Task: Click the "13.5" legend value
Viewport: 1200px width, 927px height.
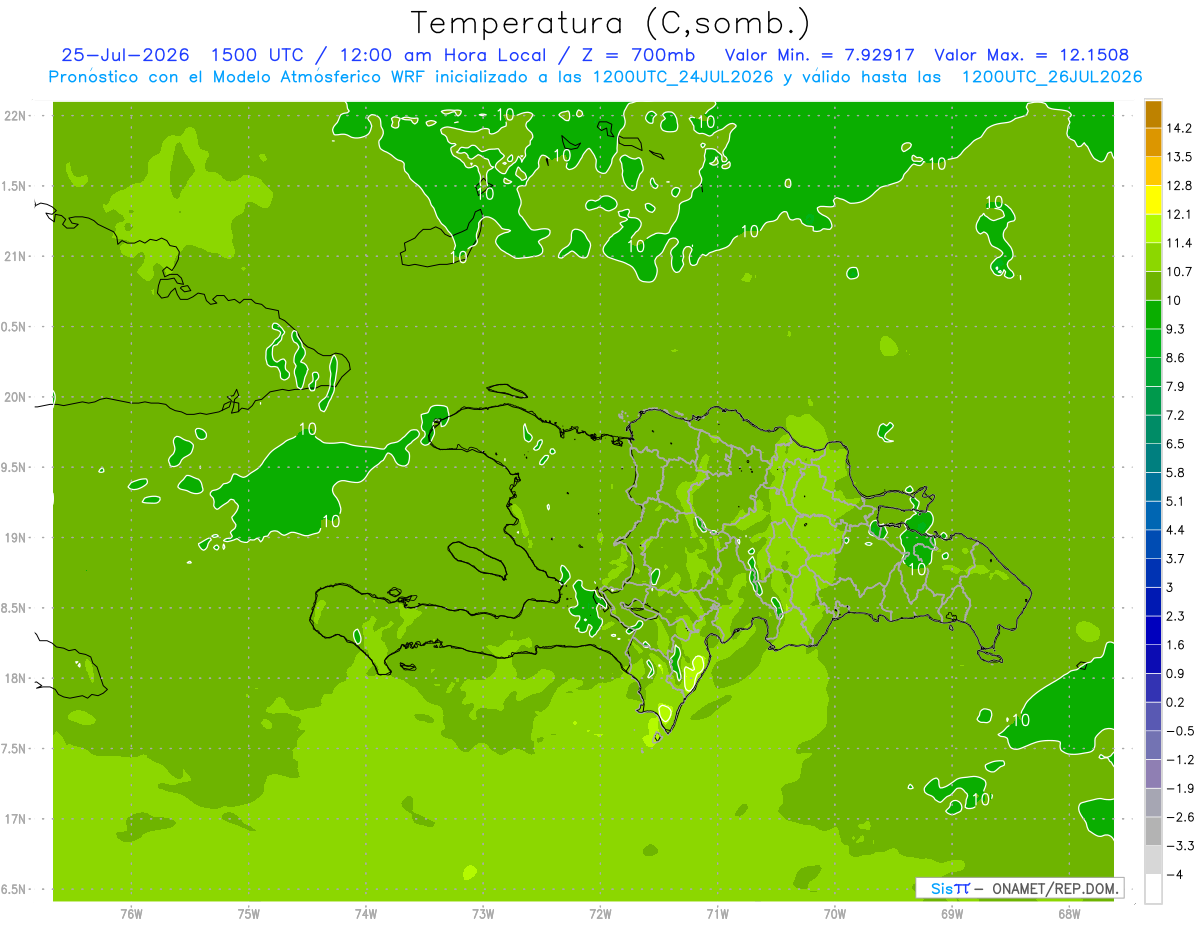Action: [x=1179, y=157]
